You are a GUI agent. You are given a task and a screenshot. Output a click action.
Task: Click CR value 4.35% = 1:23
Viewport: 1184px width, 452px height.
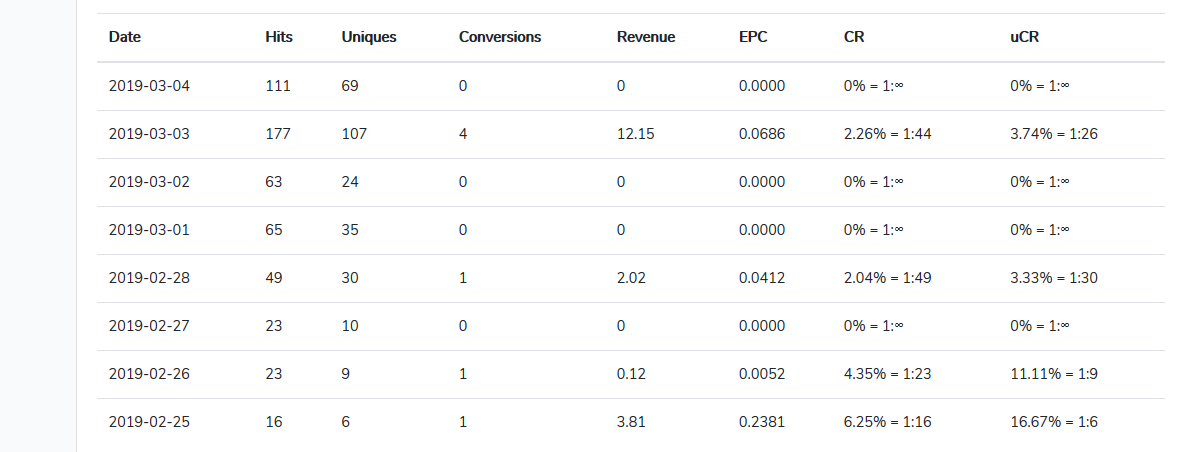click(887, 374)
